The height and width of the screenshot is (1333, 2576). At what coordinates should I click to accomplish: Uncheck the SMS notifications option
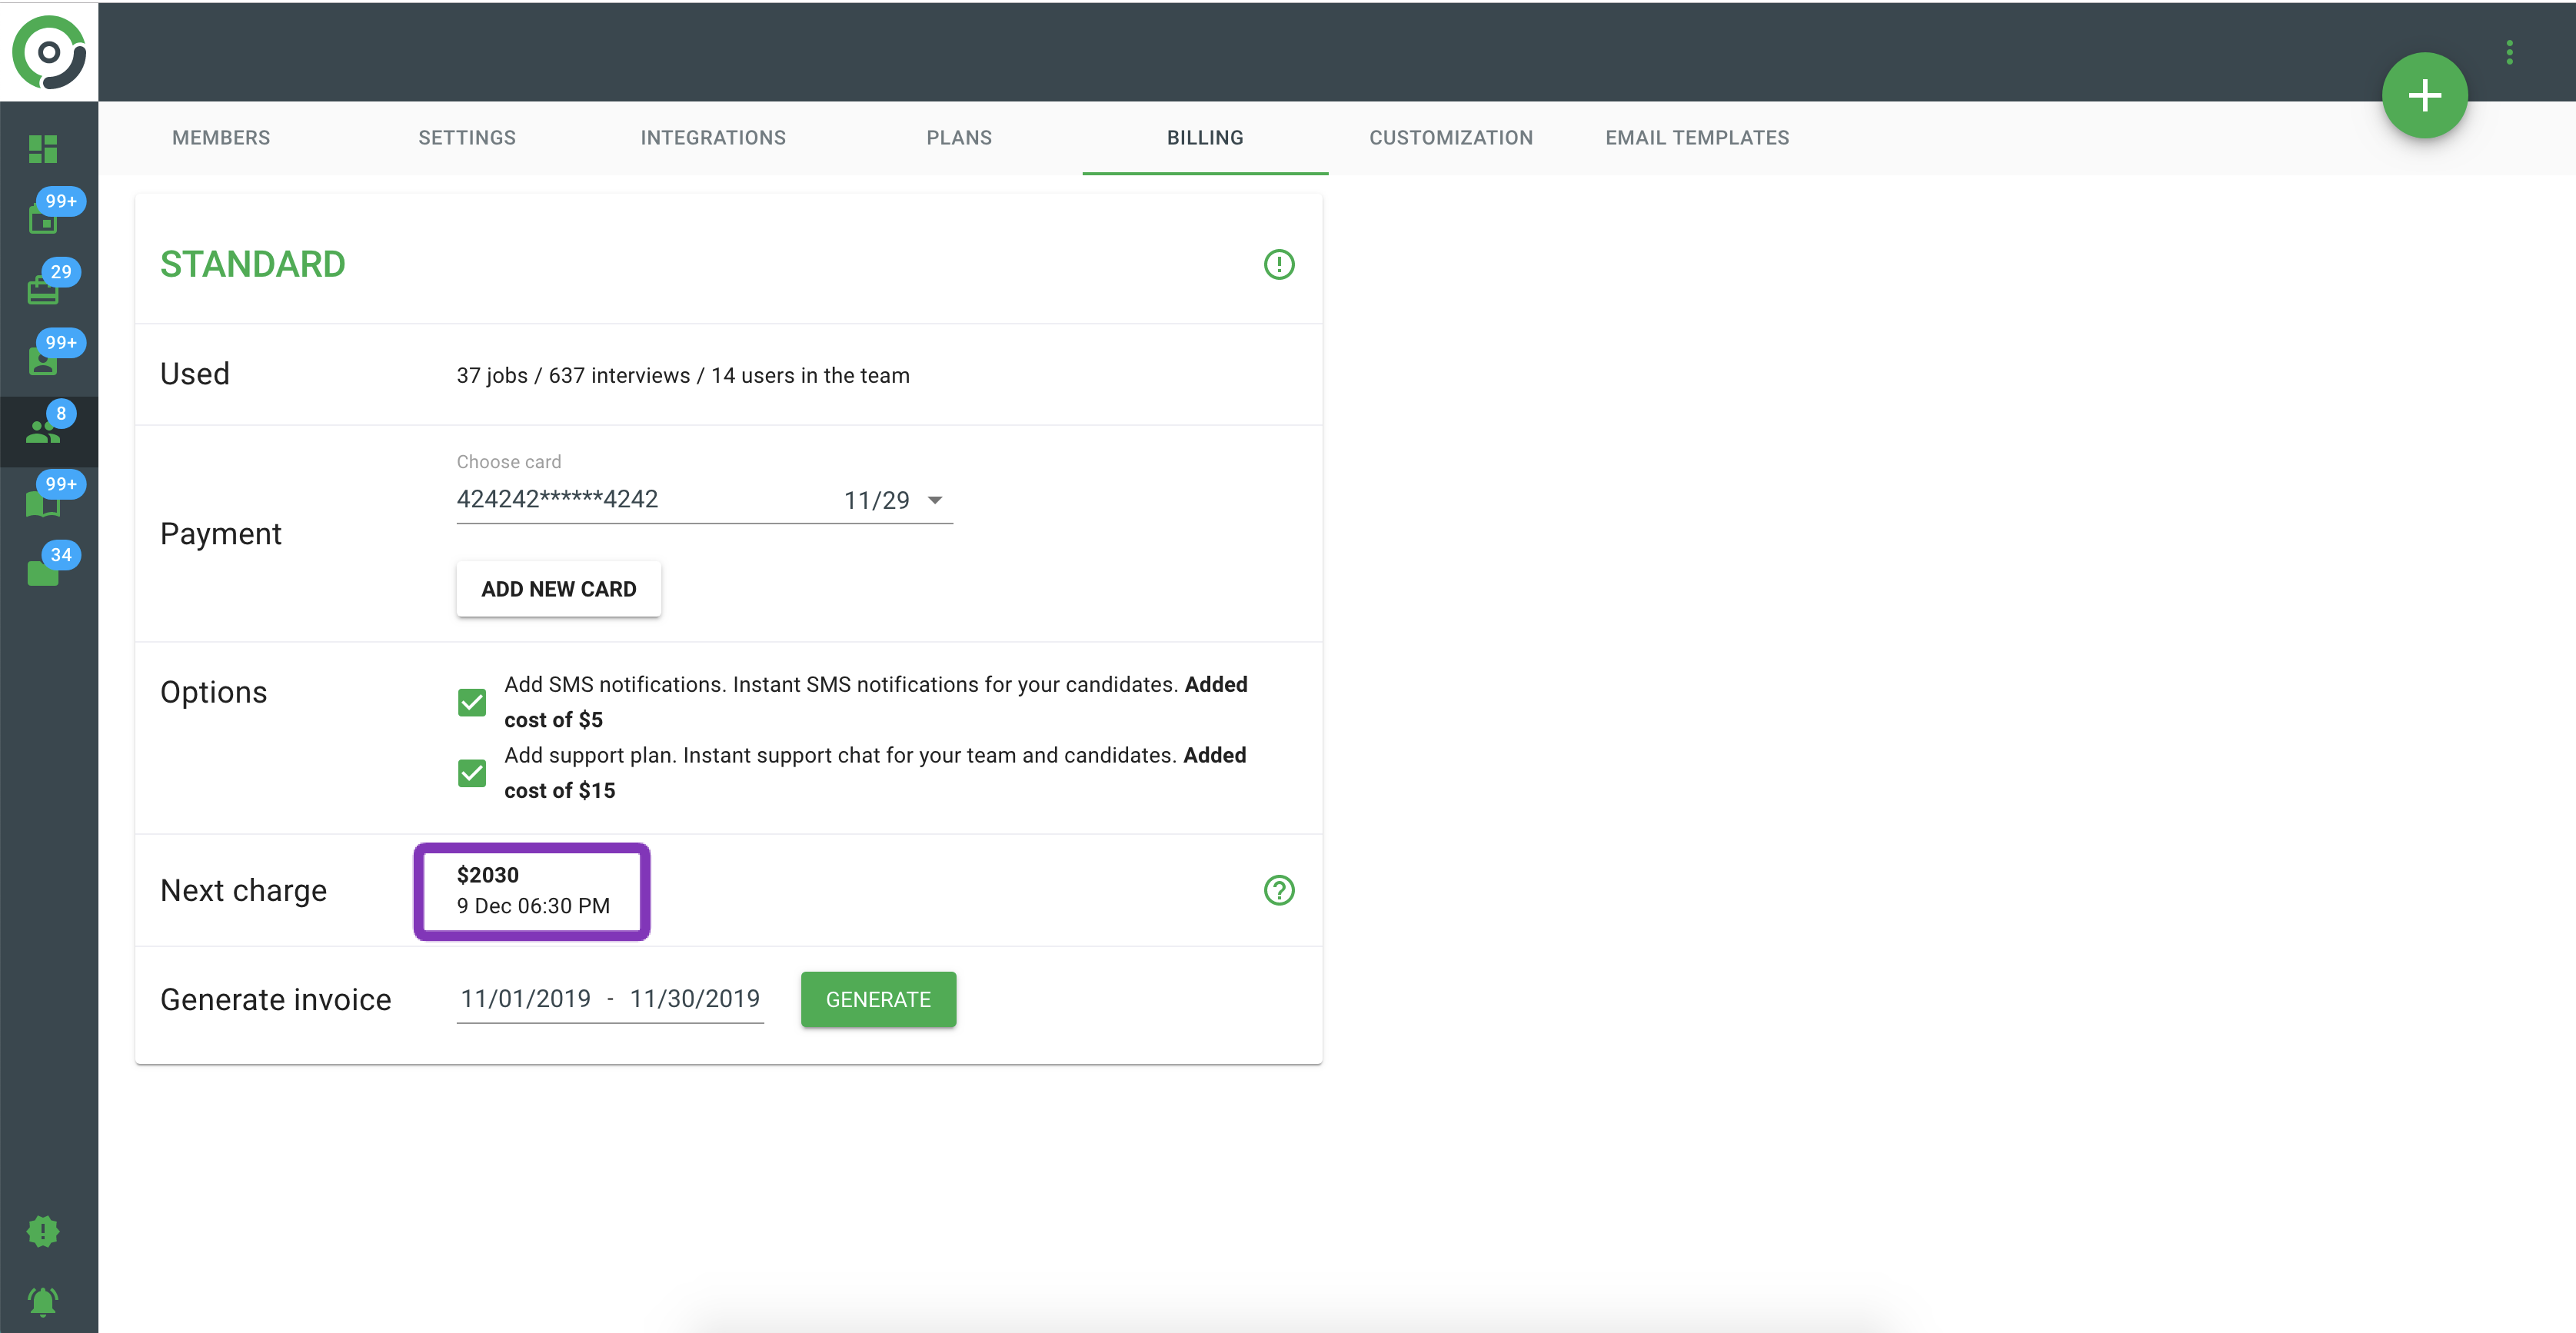pos(472,702)
